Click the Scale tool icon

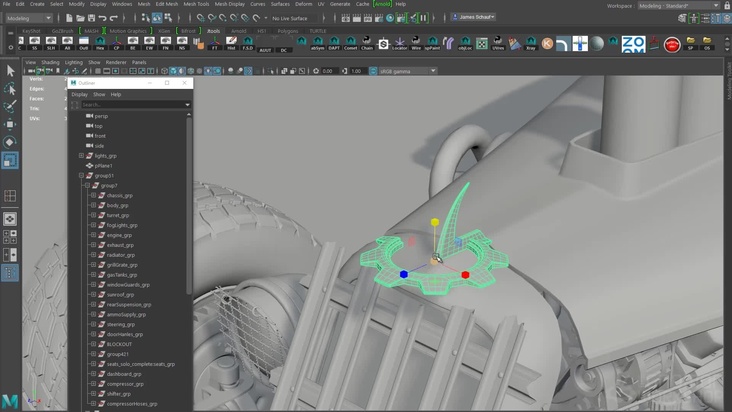pyautogui.click(x=10, y=160)
